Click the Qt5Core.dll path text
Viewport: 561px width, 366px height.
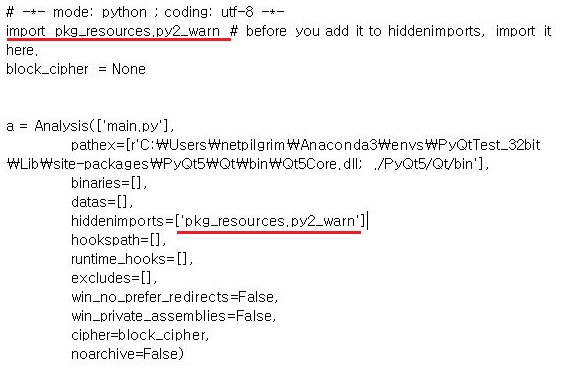(316, 164)
